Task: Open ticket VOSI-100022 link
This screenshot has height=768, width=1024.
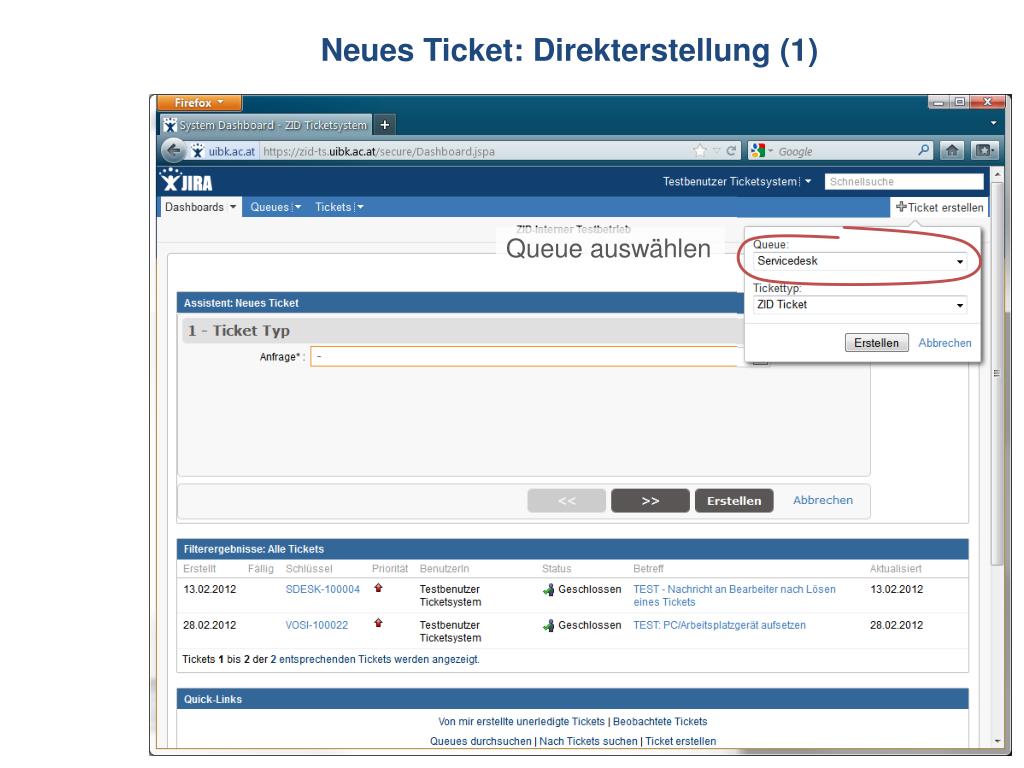Action: 317,625
